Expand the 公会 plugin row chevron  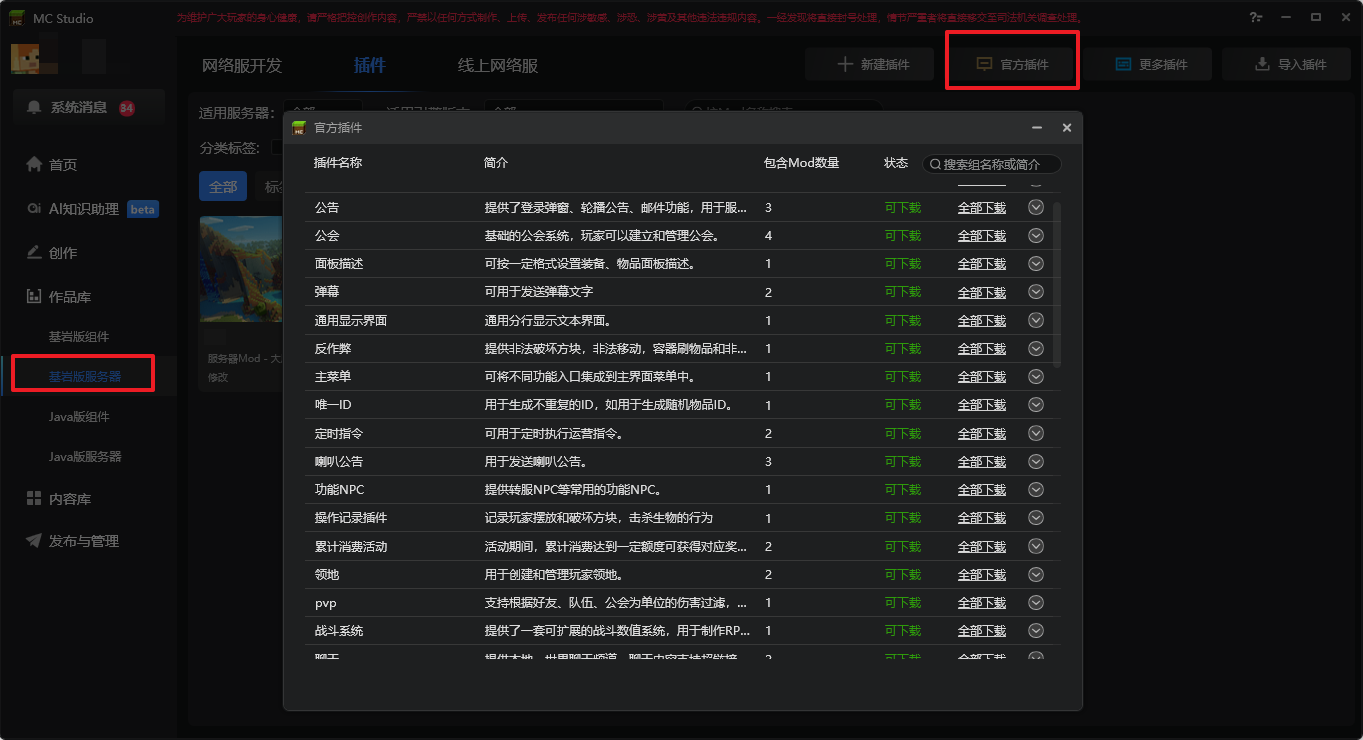(1036, 235)
